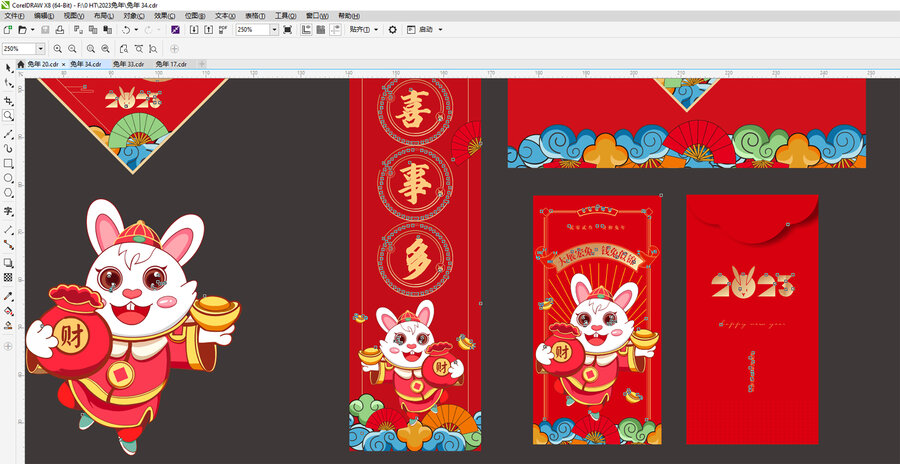Toggle Show grid button
900x464 pixels.
click(x=321, y=29)
